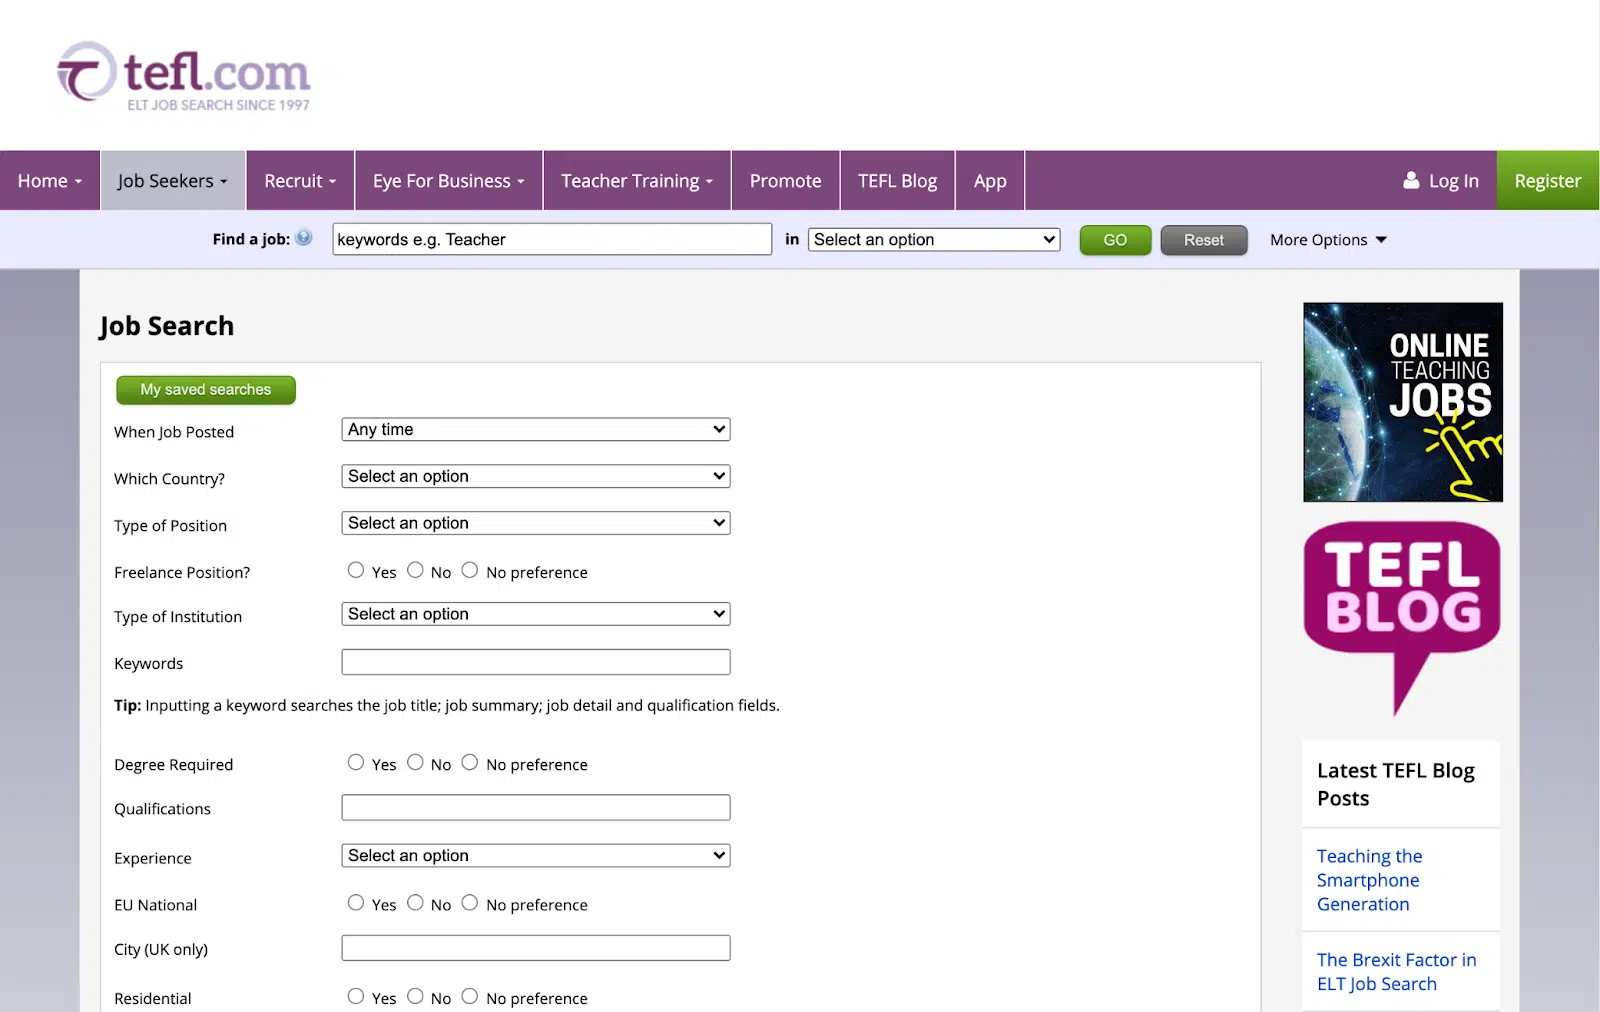Open Teaching the Smartphone Generation post
1600x1012 pixels.
(x=1369, y=880)
